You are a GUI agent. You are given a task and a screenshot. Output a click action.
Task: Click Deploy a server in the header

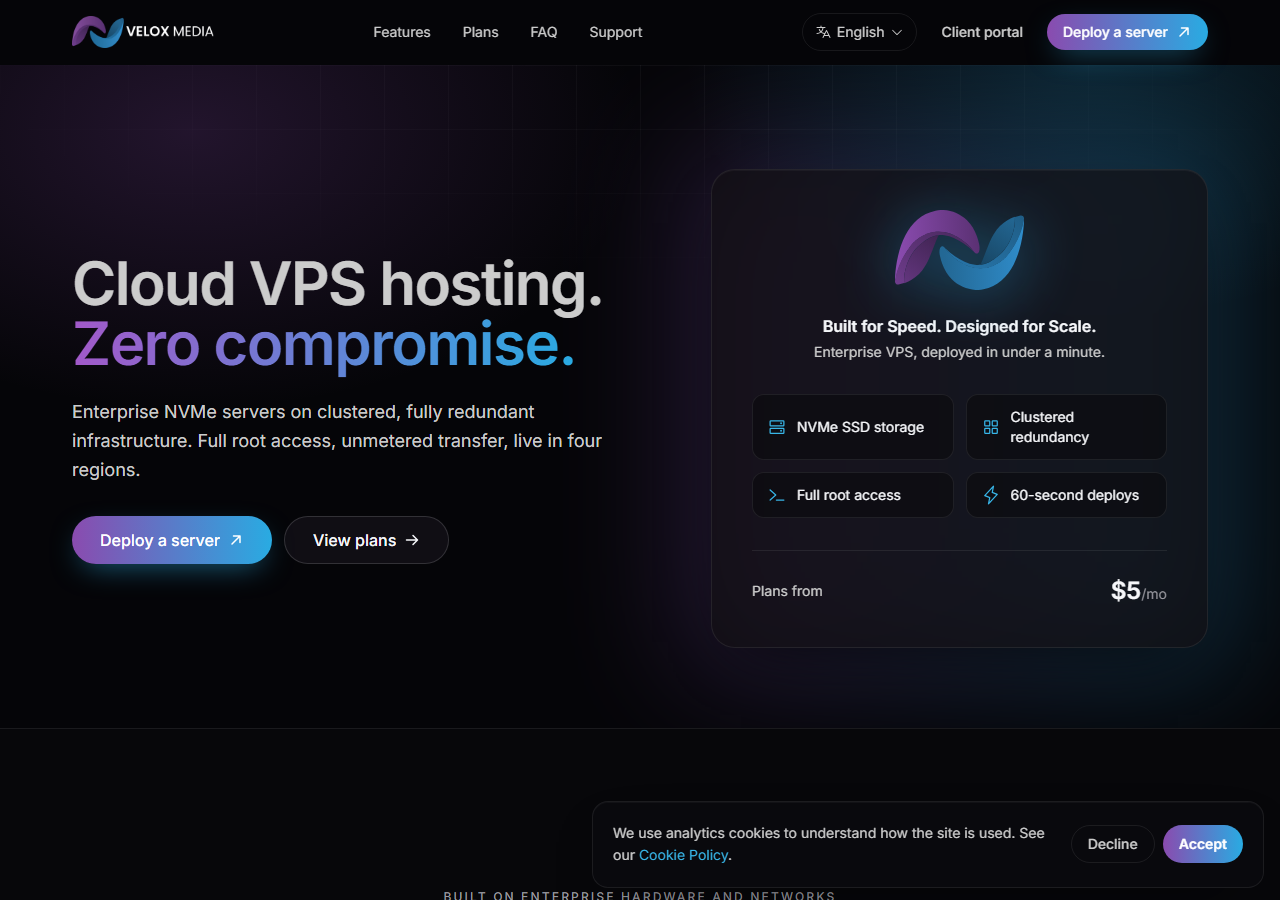click(1127, 32)
